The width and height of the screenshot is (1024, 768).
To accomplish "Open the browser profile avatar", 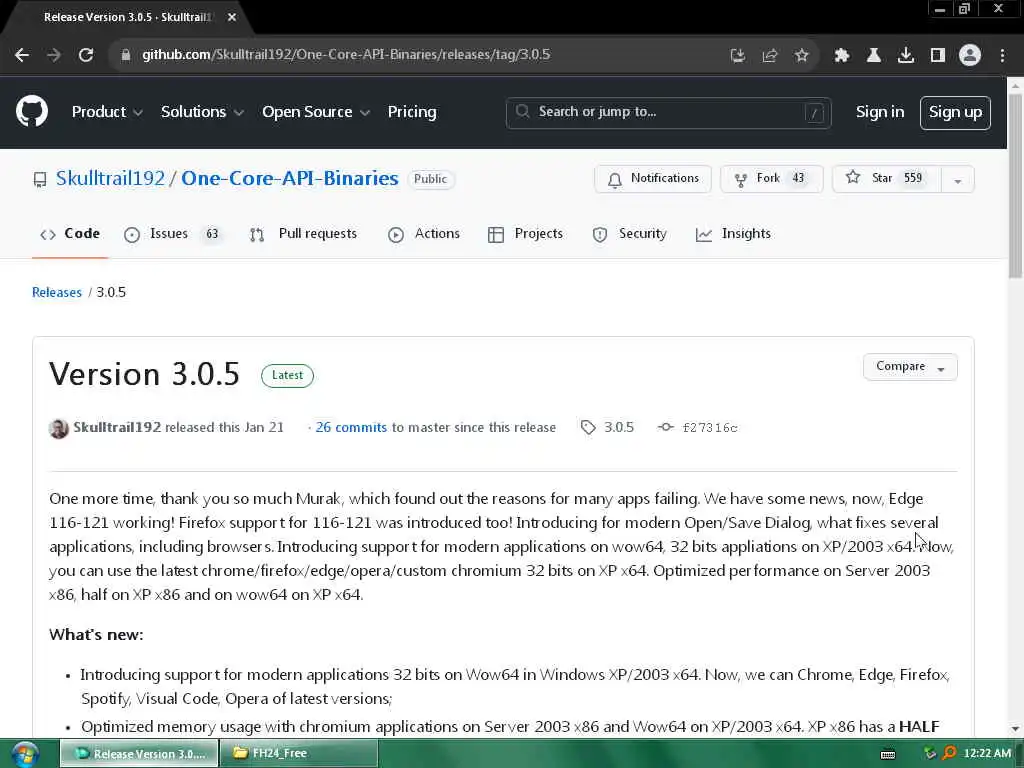I will tap(970, 56).
